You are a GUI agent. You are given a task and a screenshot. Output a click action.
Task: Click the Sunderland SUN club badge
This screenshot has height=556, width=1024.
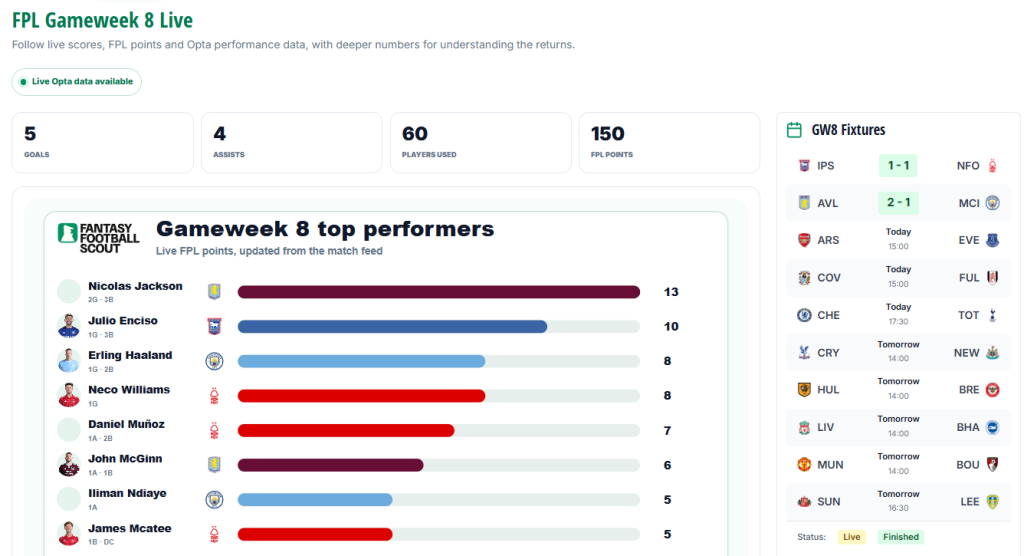(x=805, y=502)
